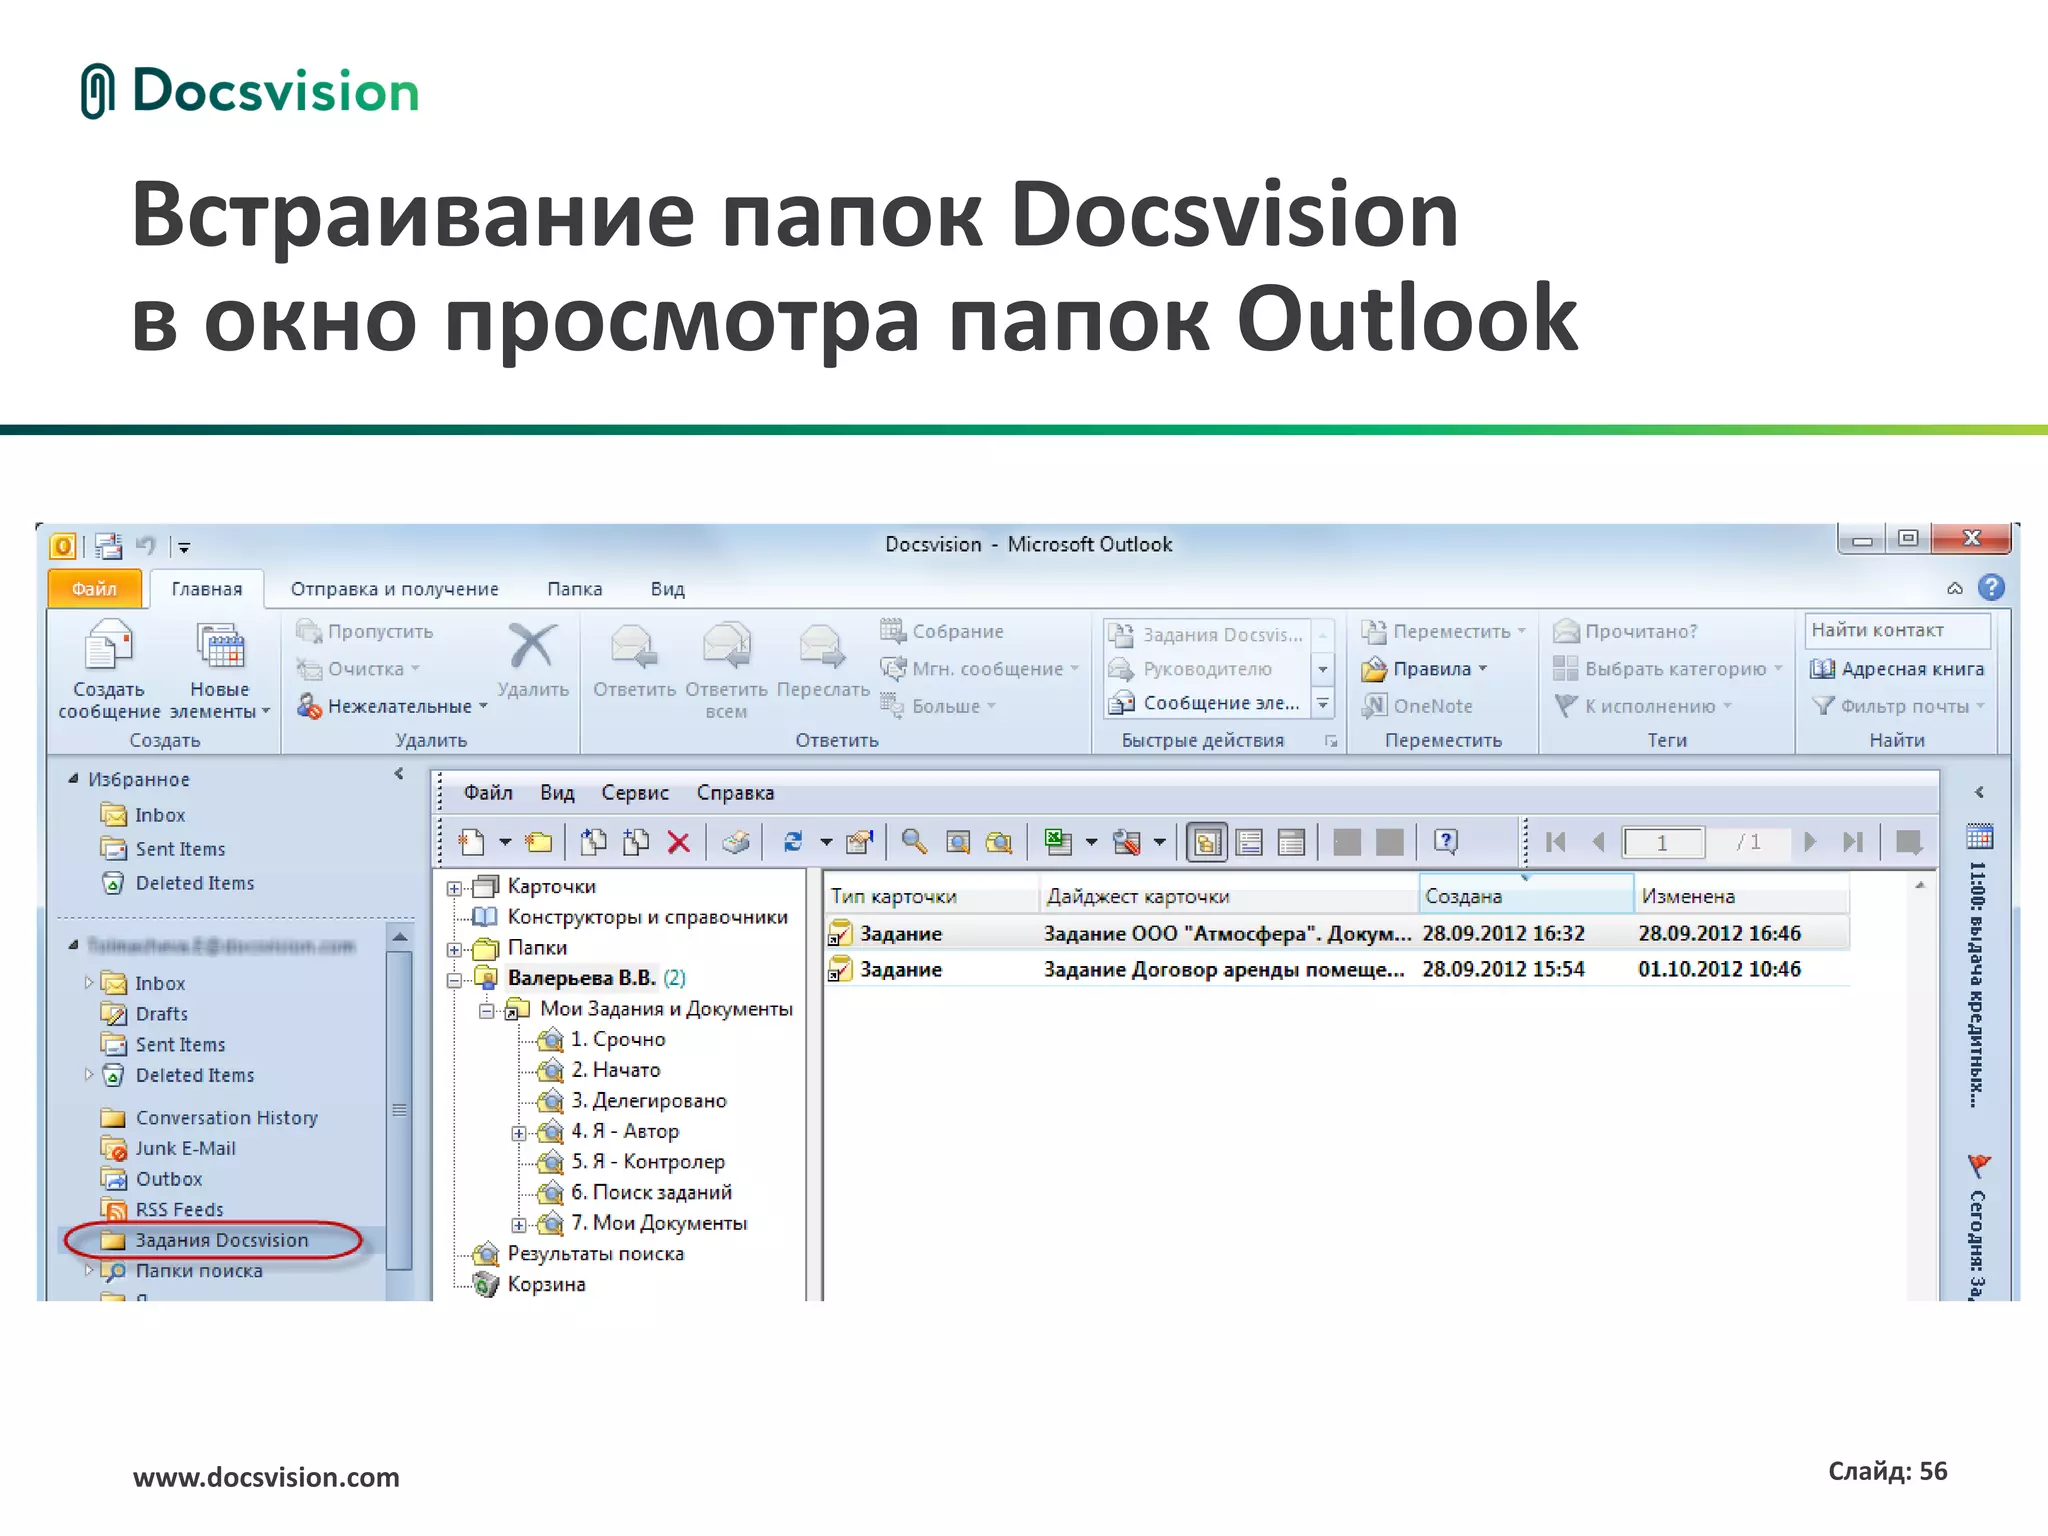
Task: Click the Собрание meeting button
Action: [x=941, y=631]
